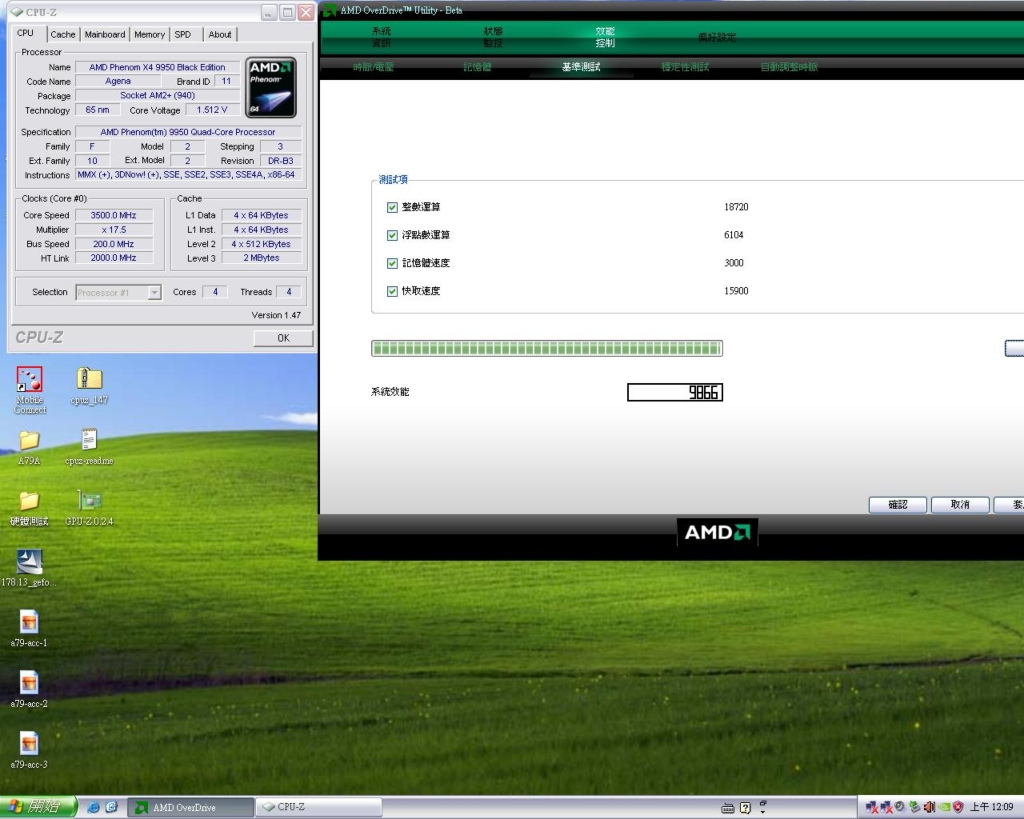Toggle the 浮點數運算 checkbox
The width and height of the screenshot is (1024, 819).
point(392,235)
